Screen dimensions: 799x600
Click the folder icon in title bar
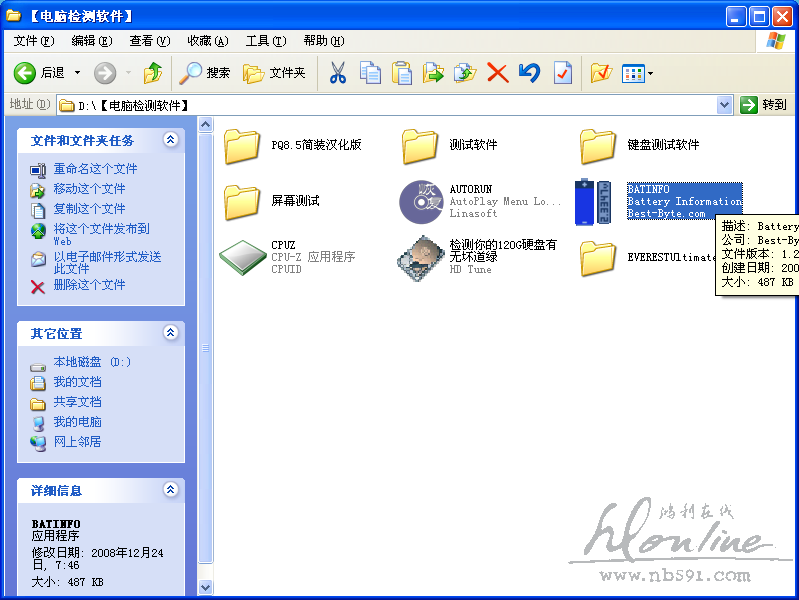(x=14, y=16)
